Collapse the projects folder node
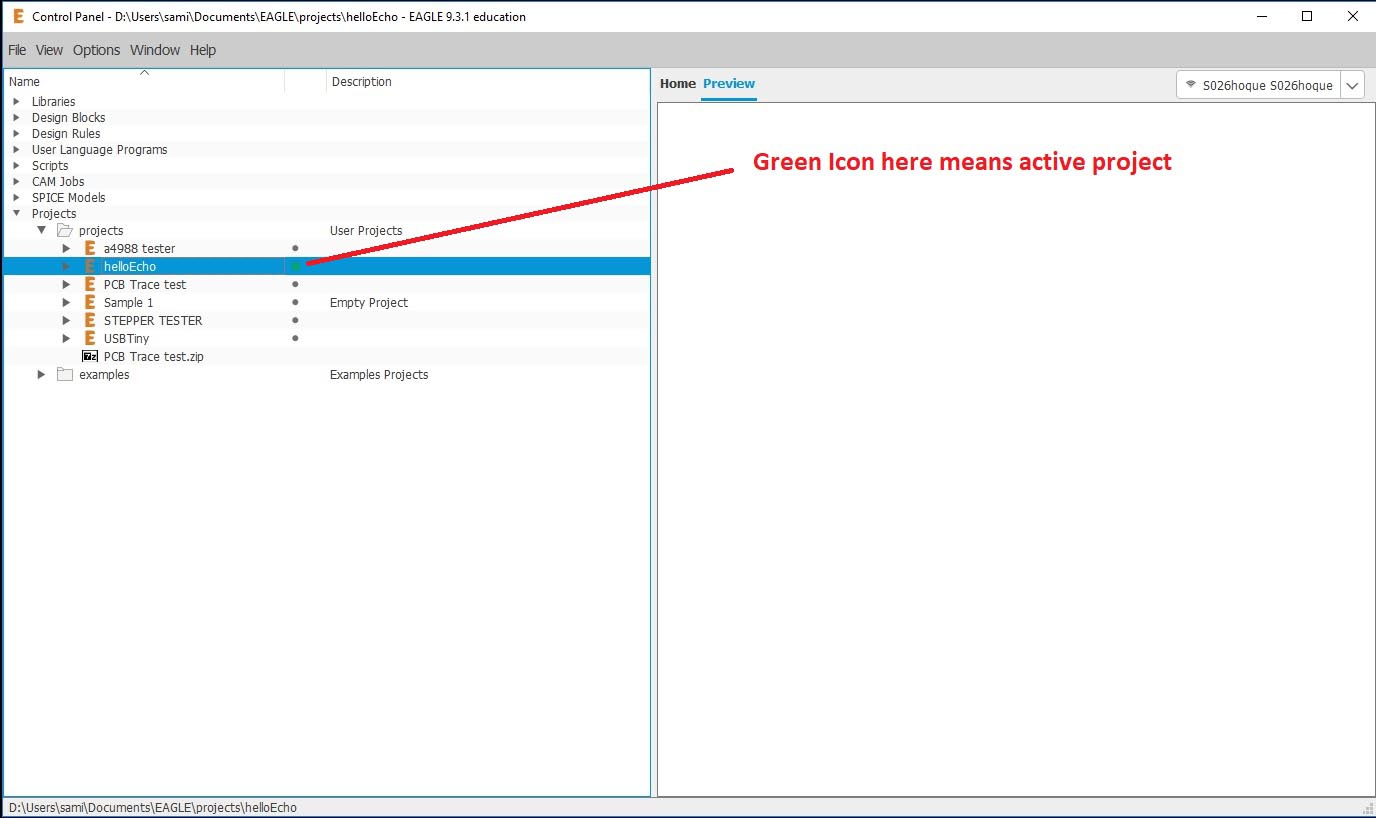This screenshot has width=1376, height=818. [x=42, y=230]
